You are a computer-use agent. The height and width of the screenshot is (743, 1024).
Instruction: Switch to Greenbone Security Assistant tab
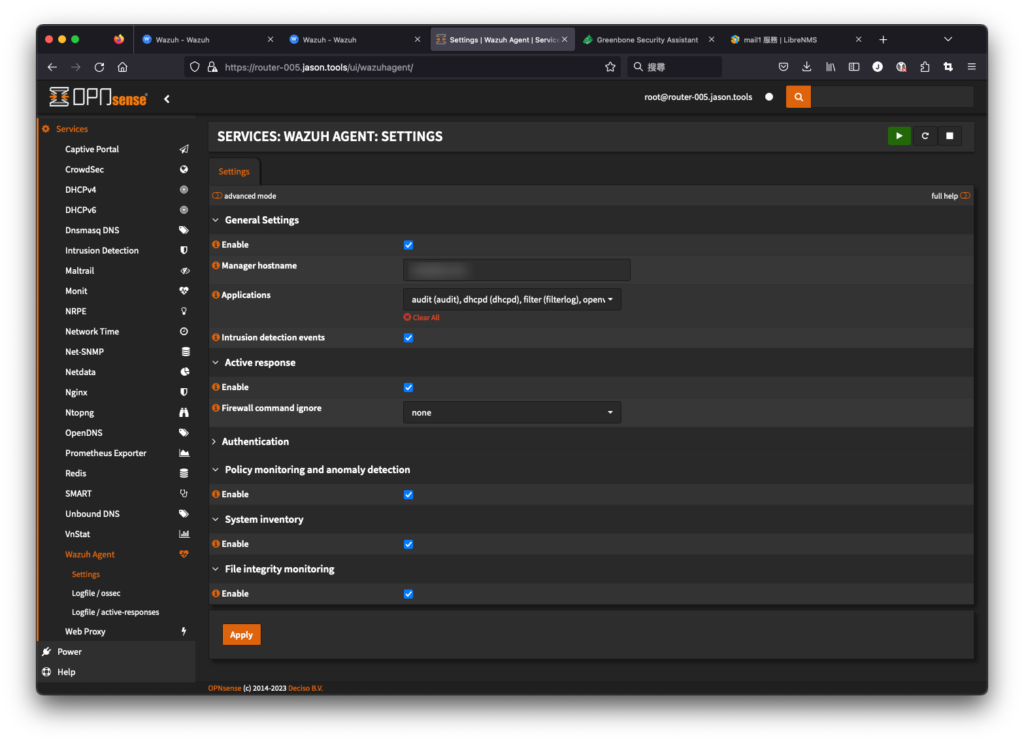click(648, 40)
